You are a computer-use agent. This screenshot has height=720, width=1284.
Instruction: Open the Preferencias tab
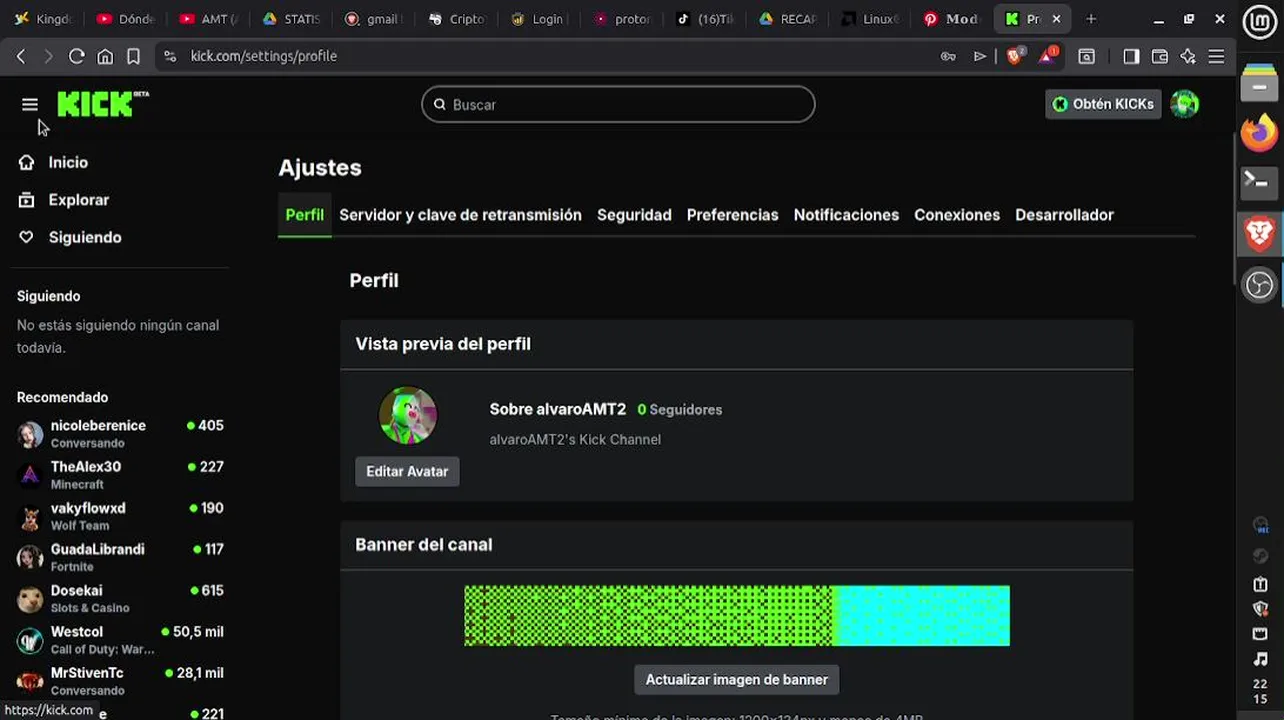pos(732,215)
